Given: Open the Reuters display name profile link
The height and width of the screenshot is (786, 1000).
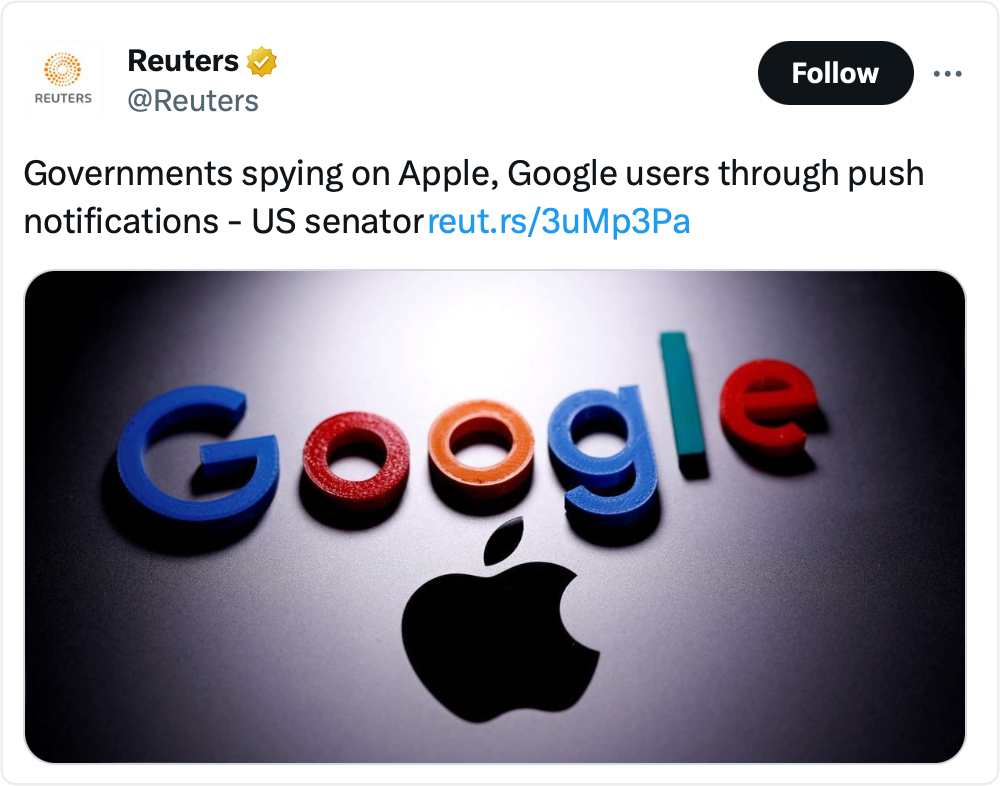Looking at the screenshot, I should tap(183, 62).
